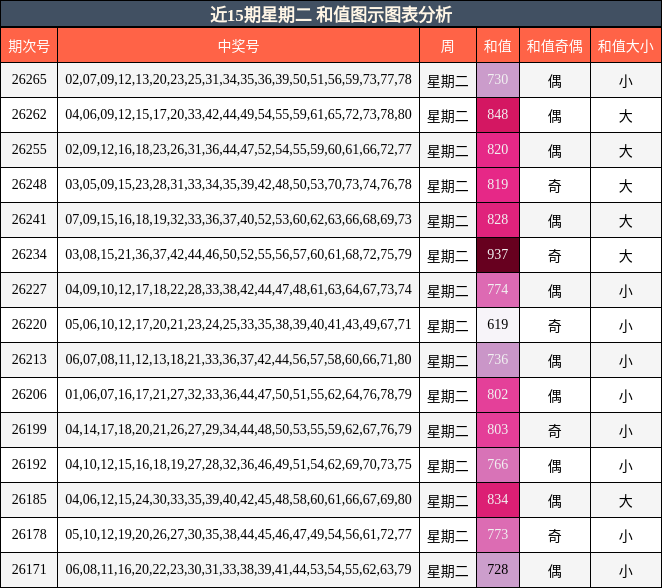The width and height of the screenshot is (662, 588).
Task: Click winning numbers starting 01,06,07,16,17
Action: [x=238, y=395]
